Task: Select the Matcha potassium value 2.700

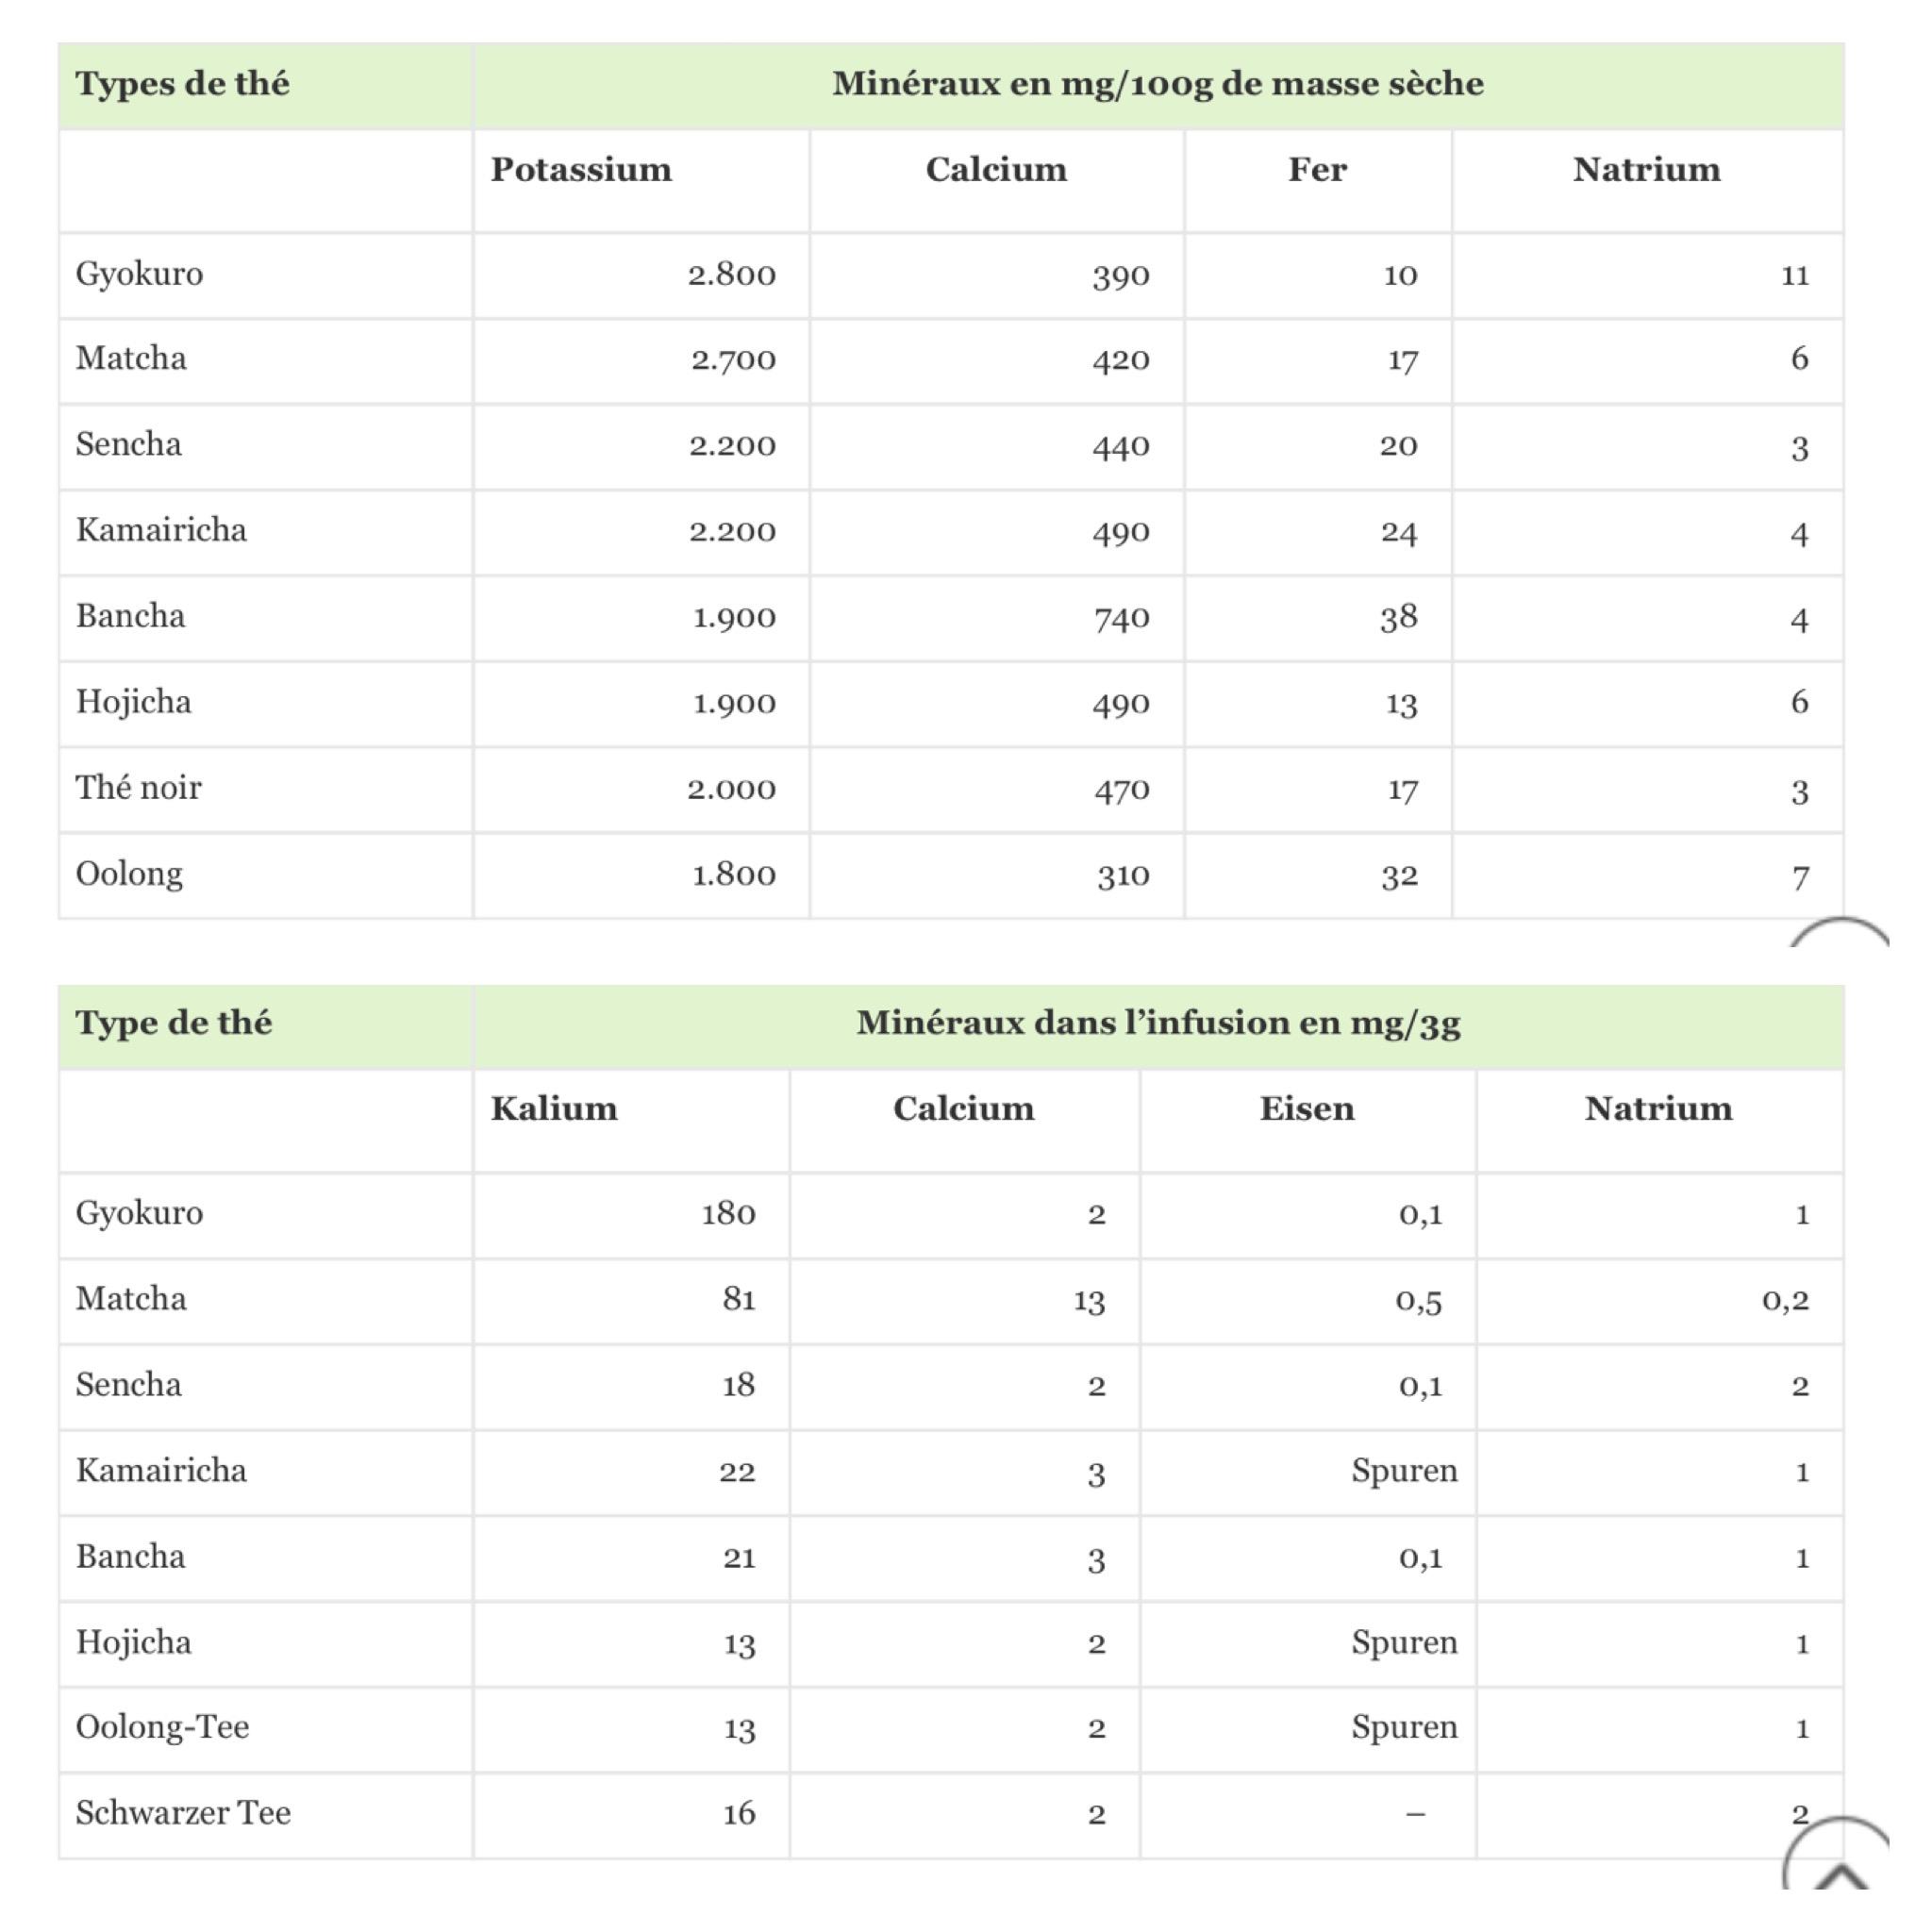Action: (x=733, y=360)
